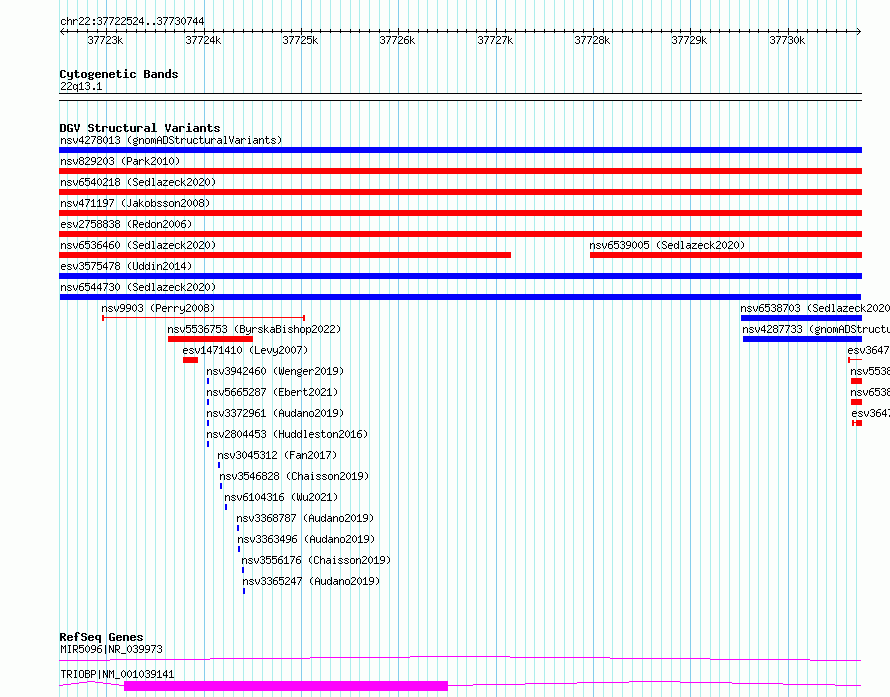The width and height of the screenshot is (890, 697).
Task: Click the red nsv829203 variant bar
Action: [460, 171]
